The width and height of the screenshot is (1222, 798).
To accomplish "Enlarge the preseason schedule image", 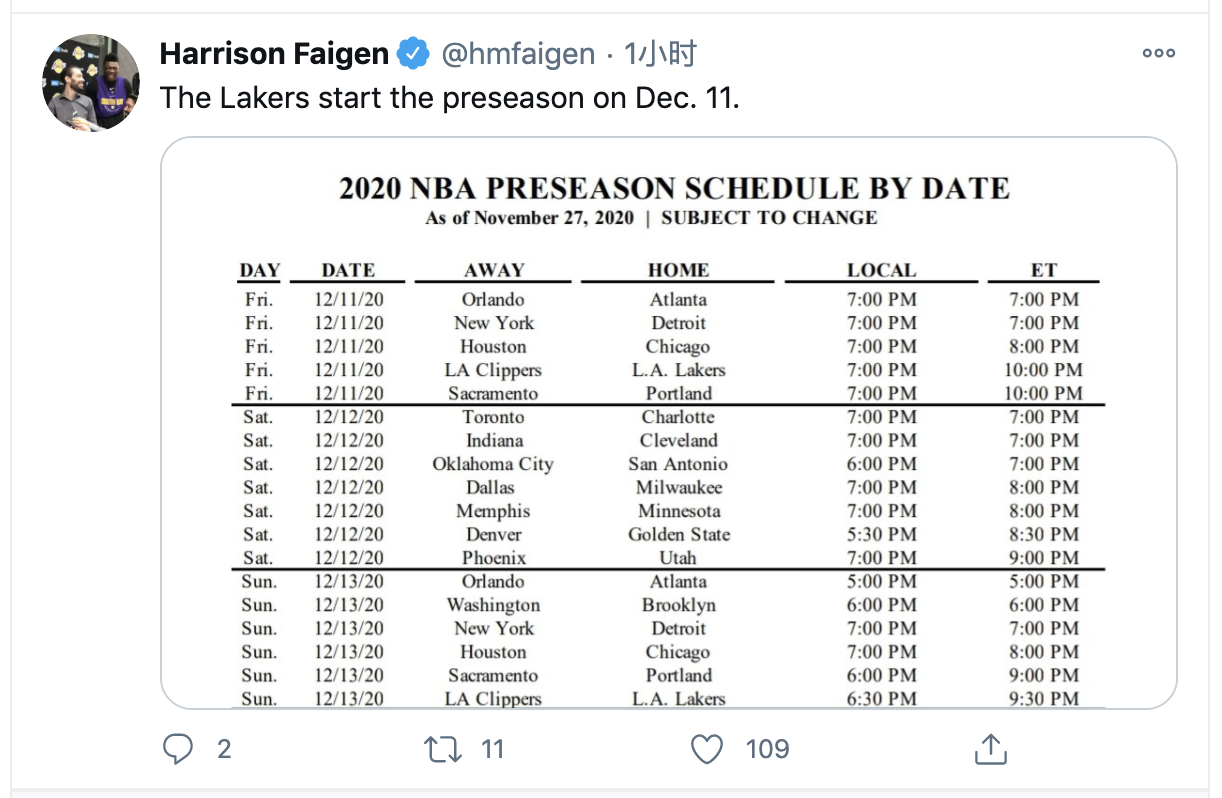I will 669,423.
